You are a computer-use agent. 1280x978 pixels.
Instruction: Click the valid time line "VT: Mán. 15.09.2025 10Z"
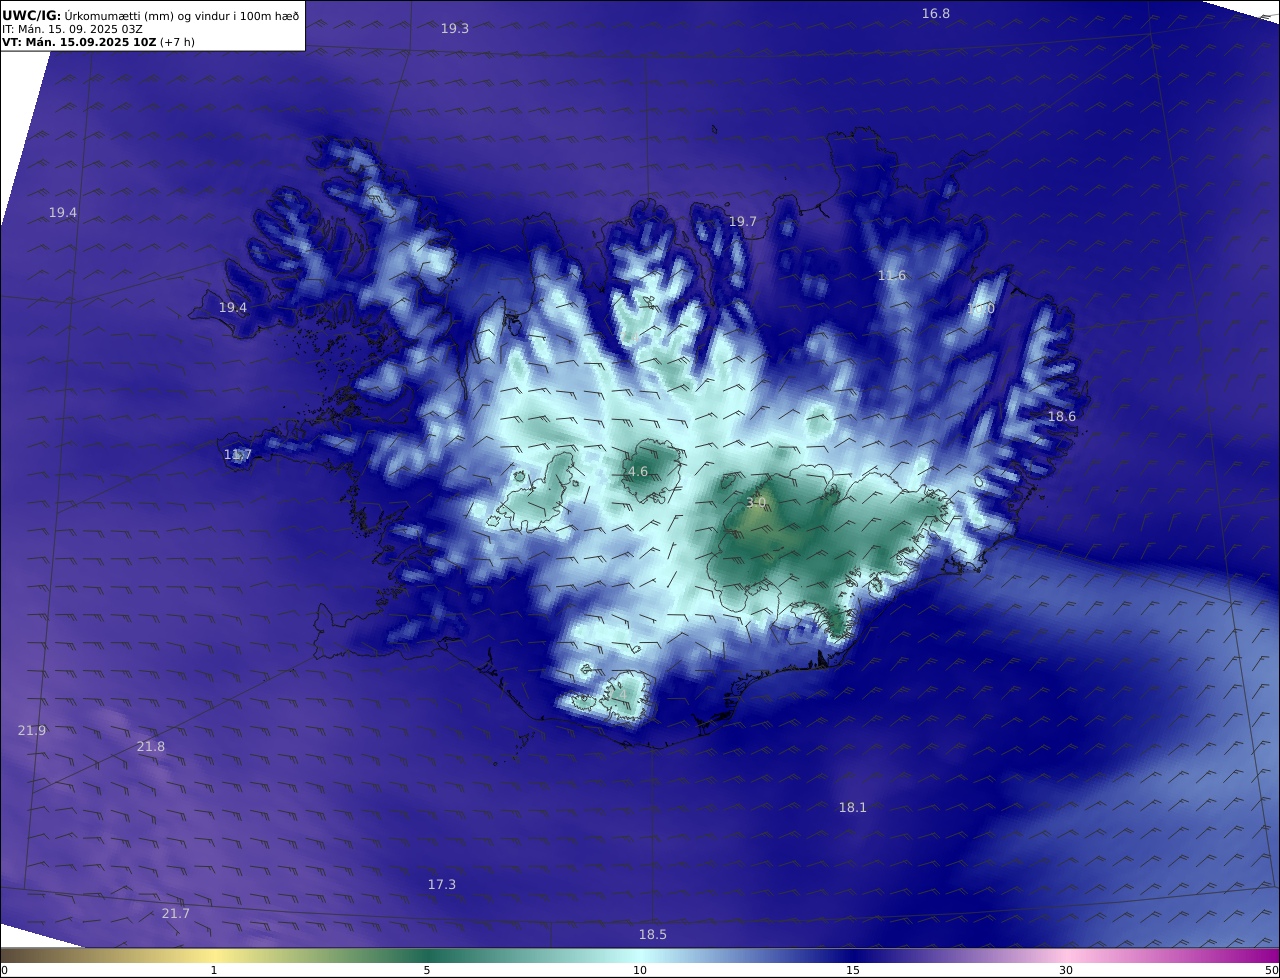(x=79, y=42)
